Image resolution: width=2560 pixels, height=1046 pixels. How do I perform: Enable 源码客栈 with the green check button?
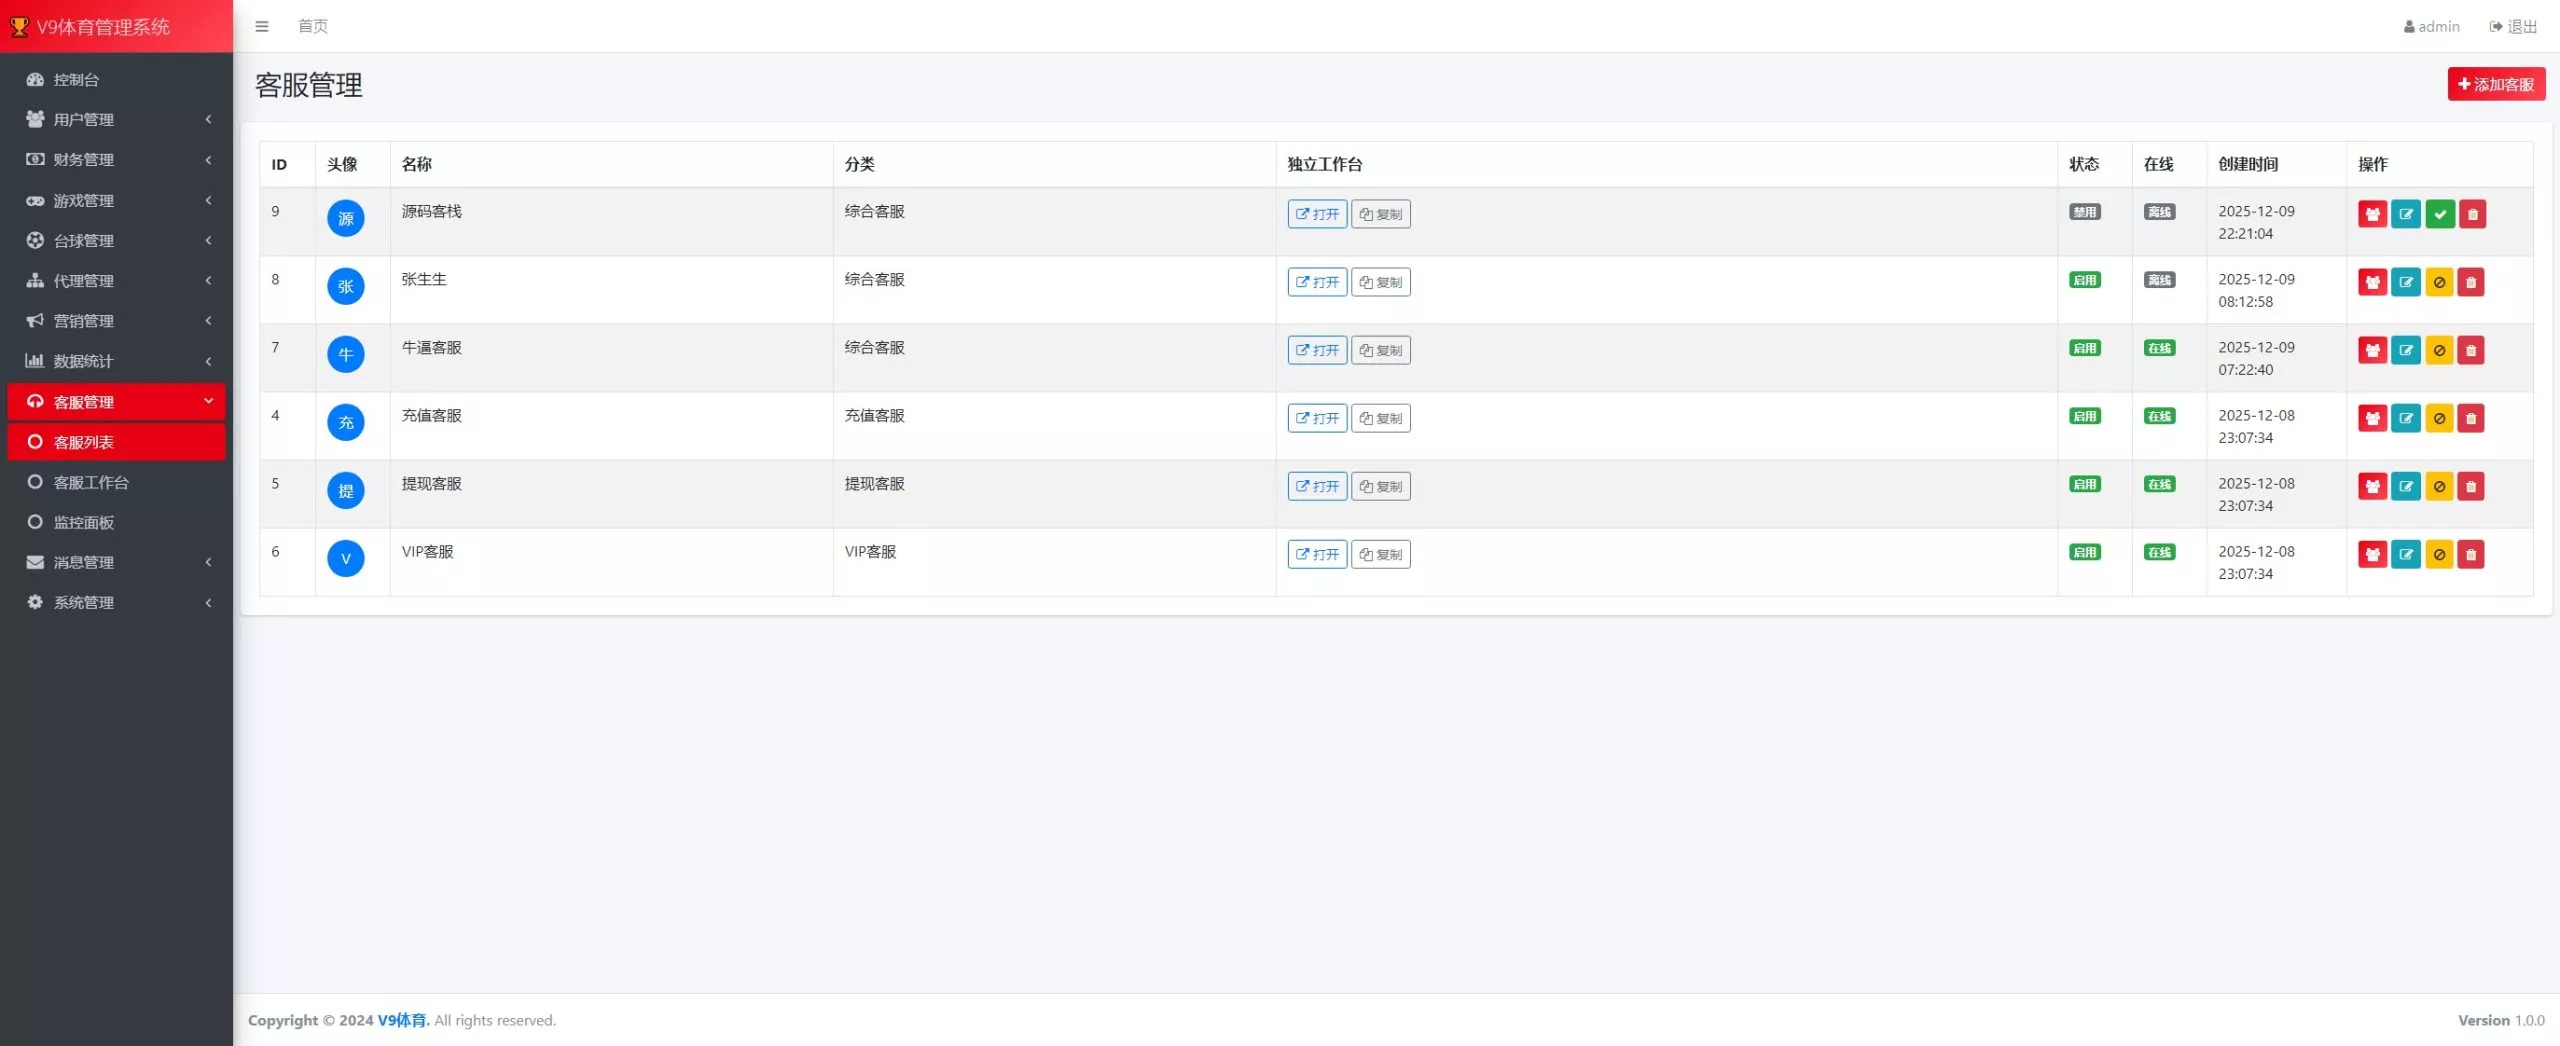2439,214
